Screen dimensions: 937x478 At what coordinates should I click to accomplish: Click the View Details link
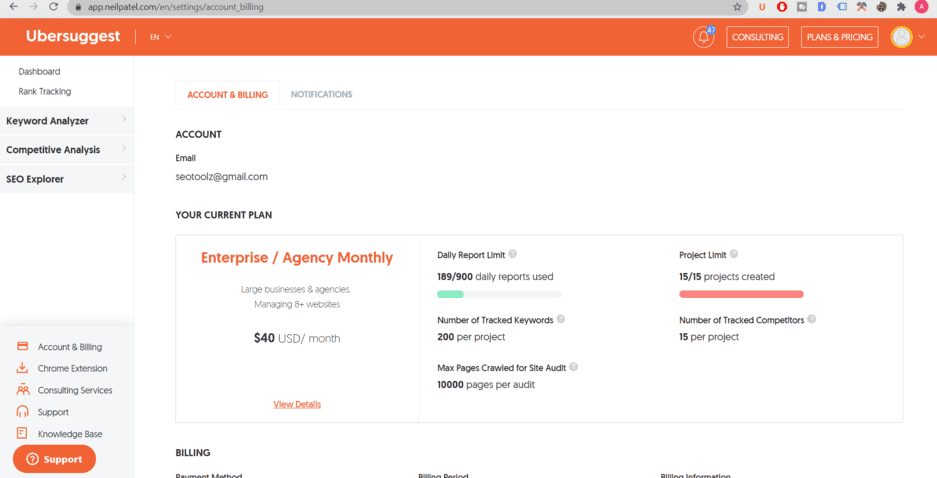(x=297, y=405)
